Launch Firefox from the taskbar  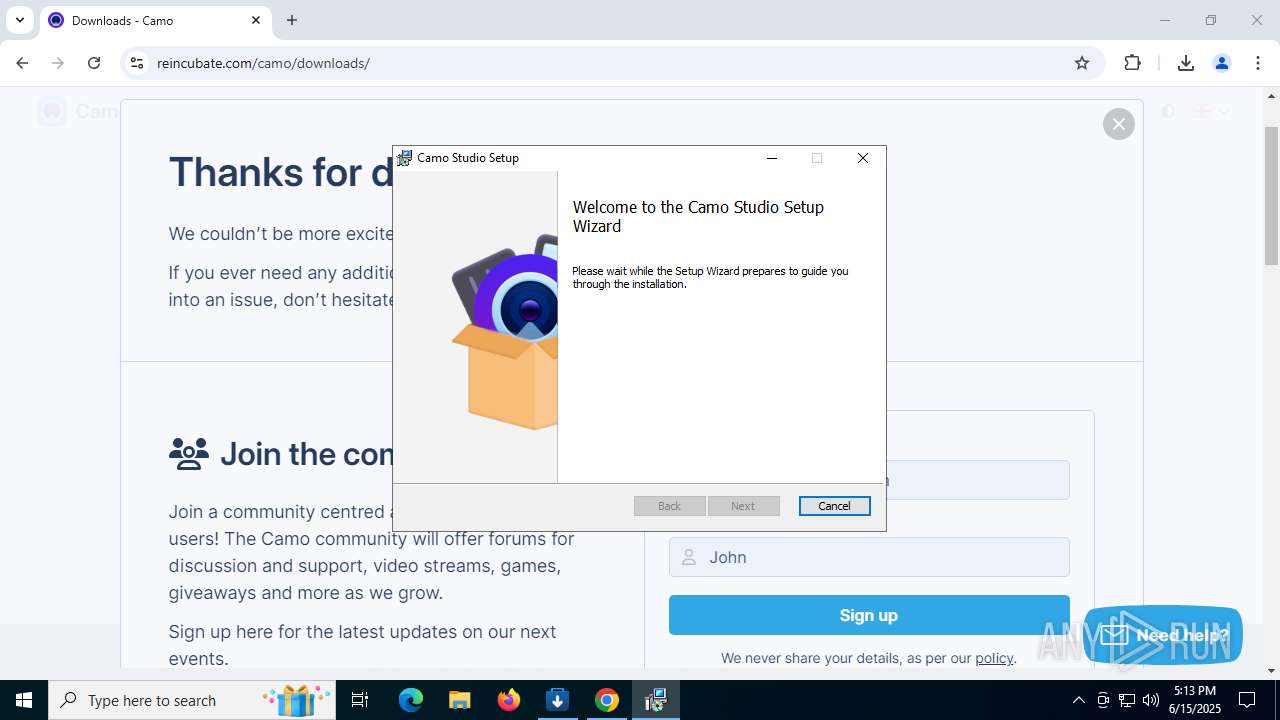(509, 700)
